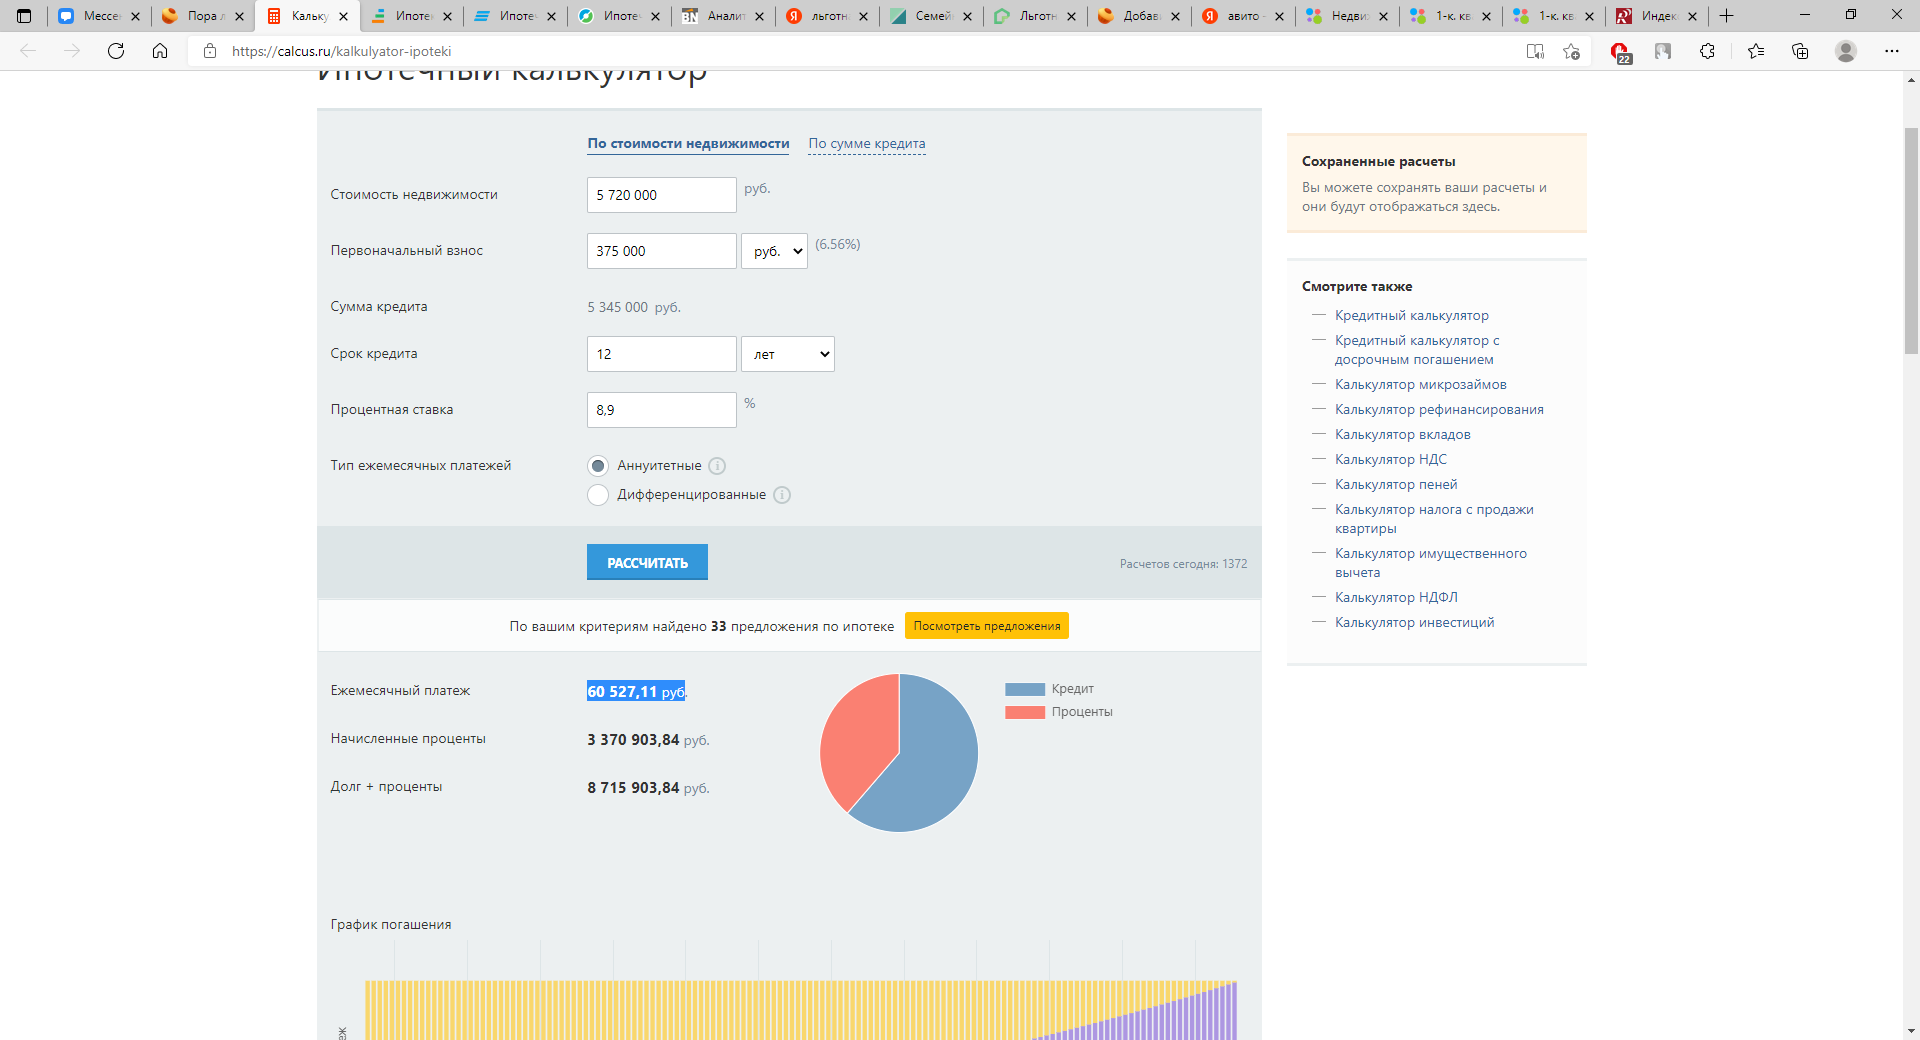Open the Read aloud / immersive reader icon
This screenshot has height=1040, width=1920.
pyautogui.click(x=1535, y=51)
